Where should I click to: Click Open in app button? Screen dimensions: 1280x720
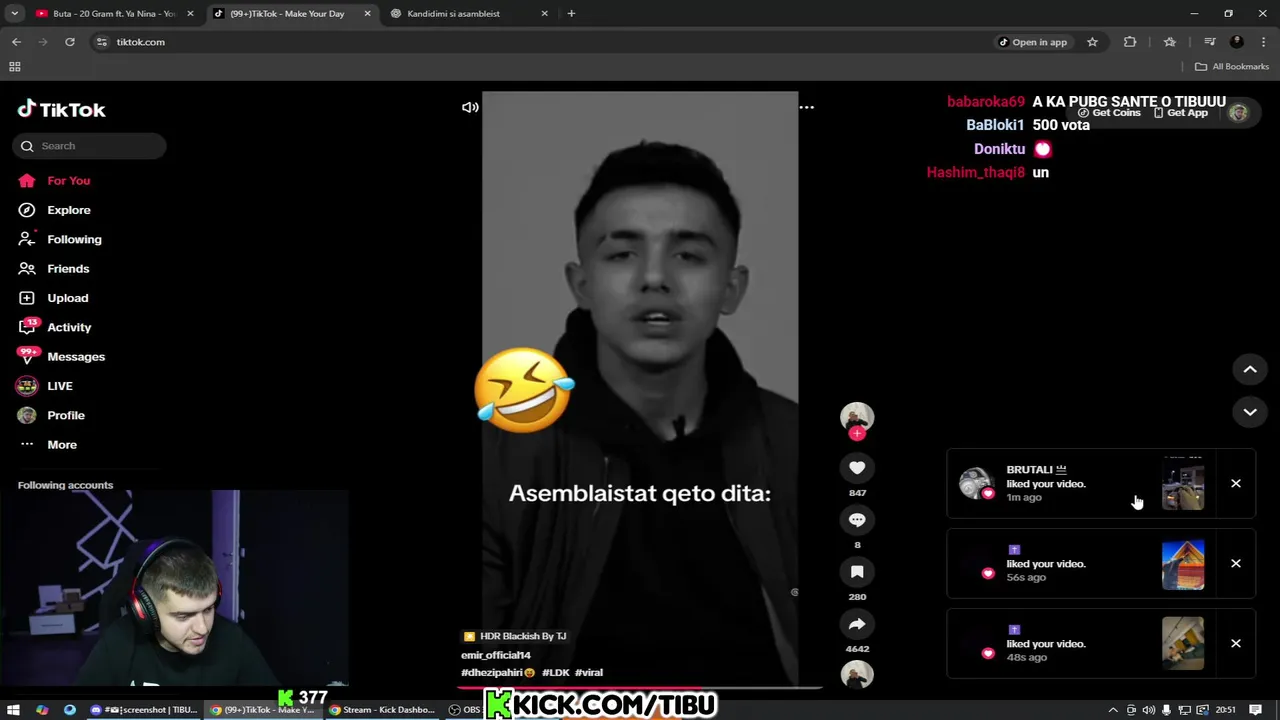[x=1033, y=42]
